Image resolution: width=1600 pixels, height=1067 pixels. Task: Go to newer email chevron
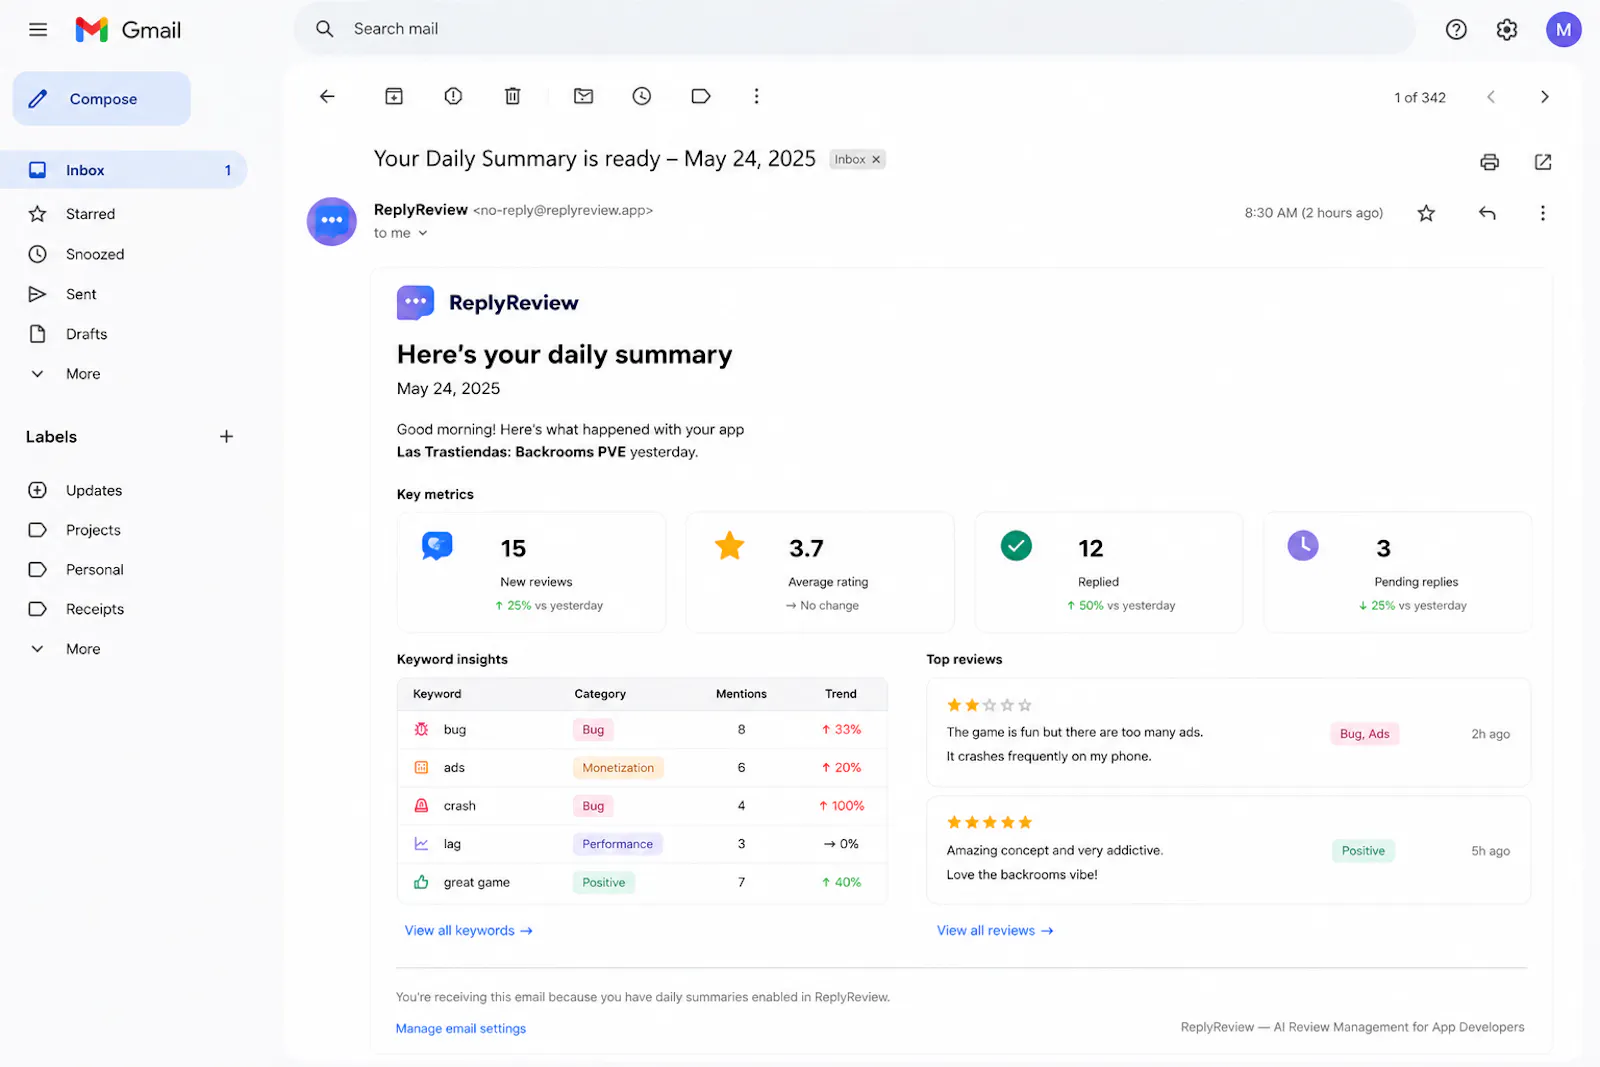(1491, 97)
